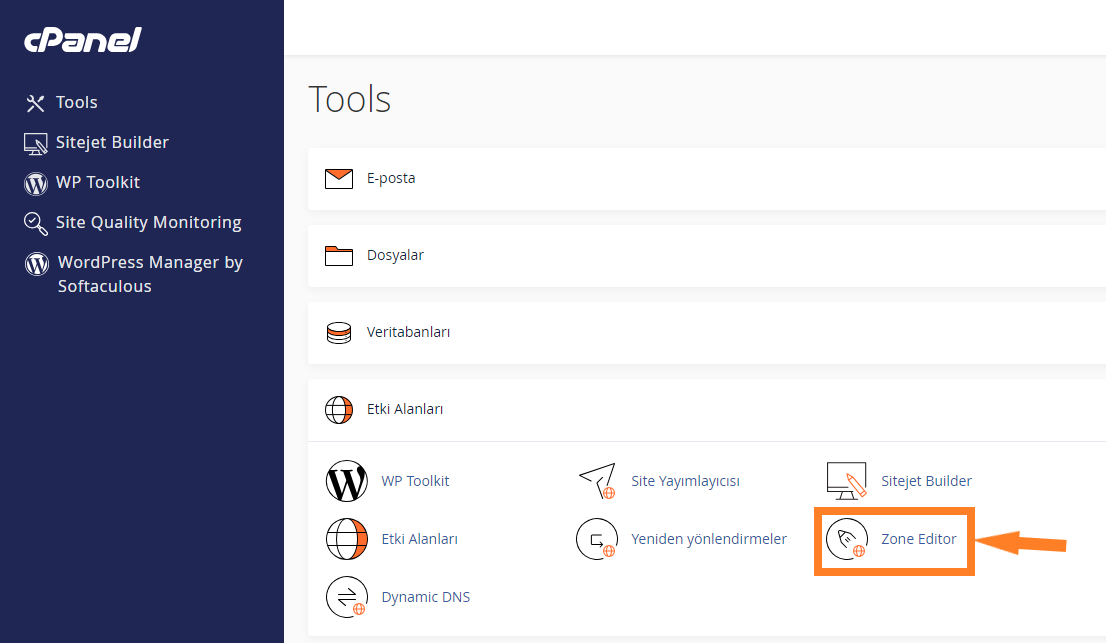Expand the Dosyalar section

(707, 256)
